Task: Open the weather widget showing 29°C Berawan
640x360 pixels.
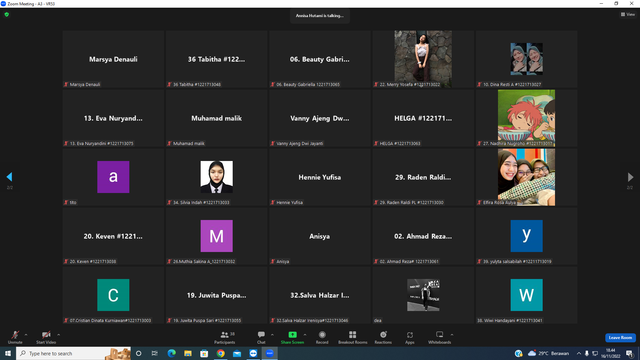Action: click(x=549, y=353)
